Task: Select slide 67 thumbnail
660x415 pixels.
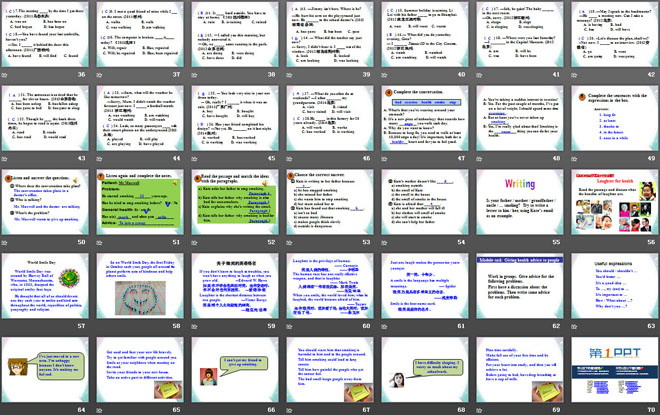Action: [330, 369]
